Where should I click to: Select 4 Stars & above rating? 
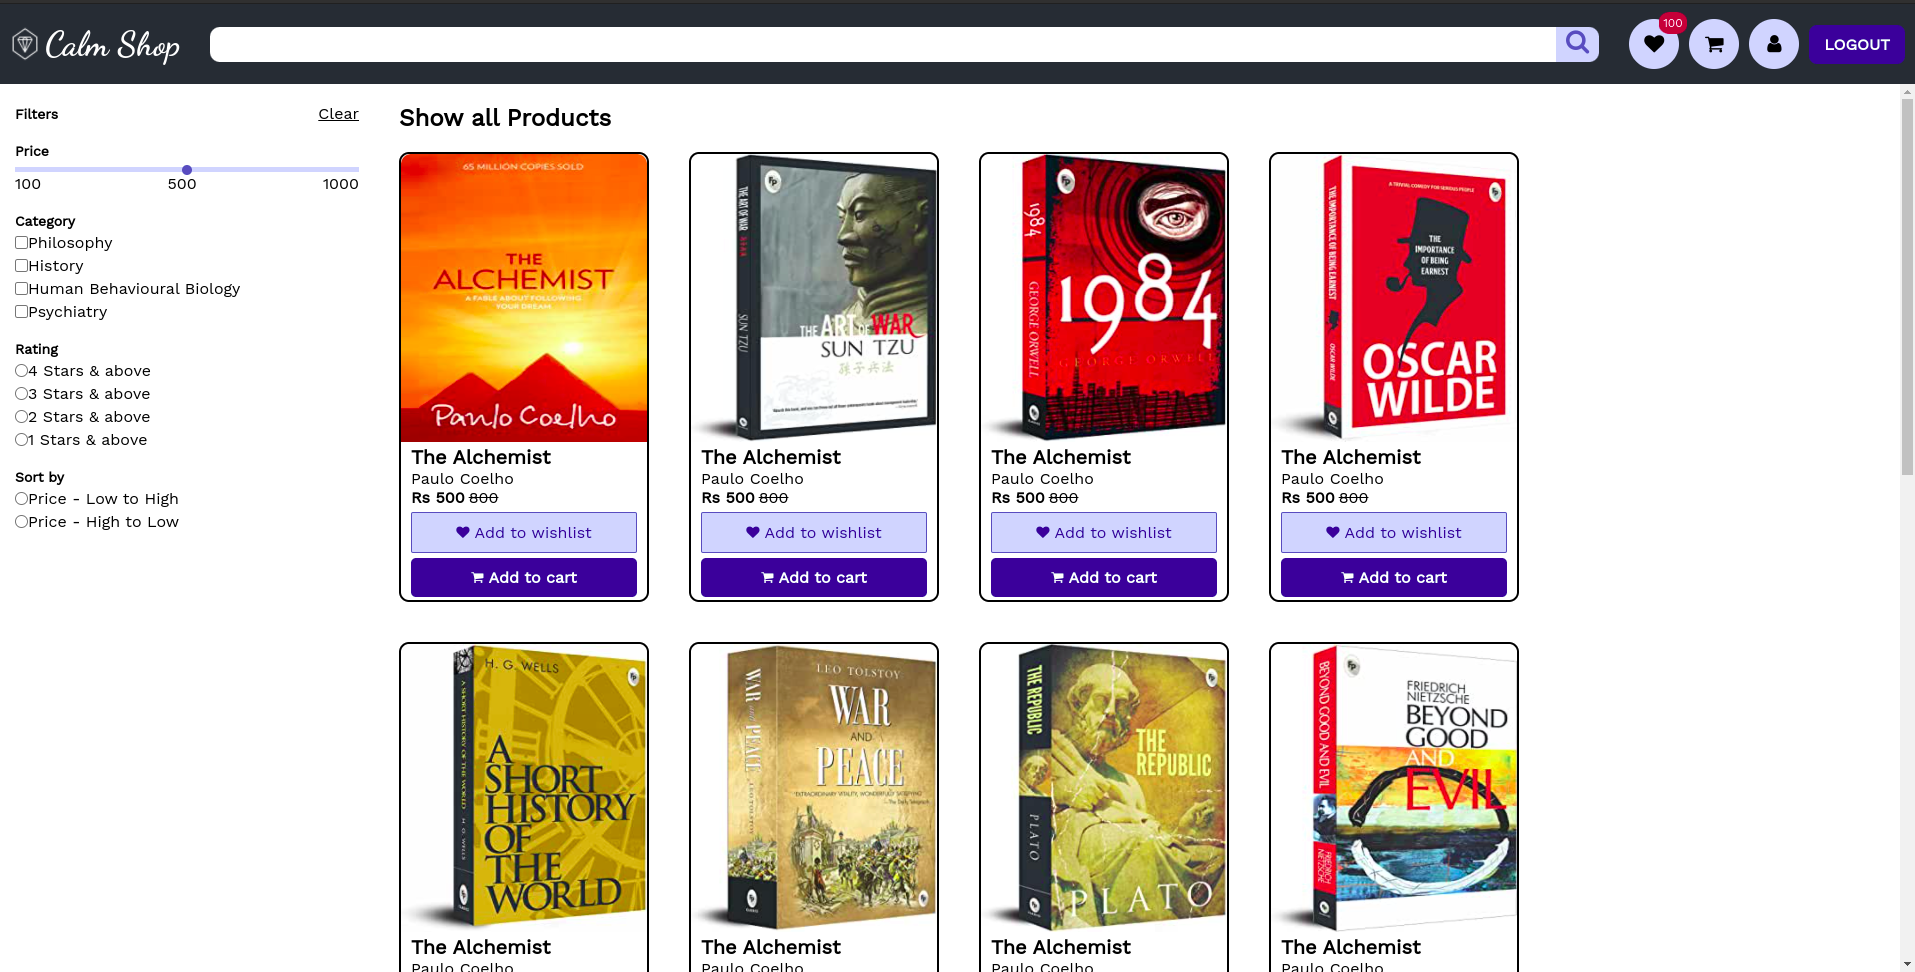point(21,371)
